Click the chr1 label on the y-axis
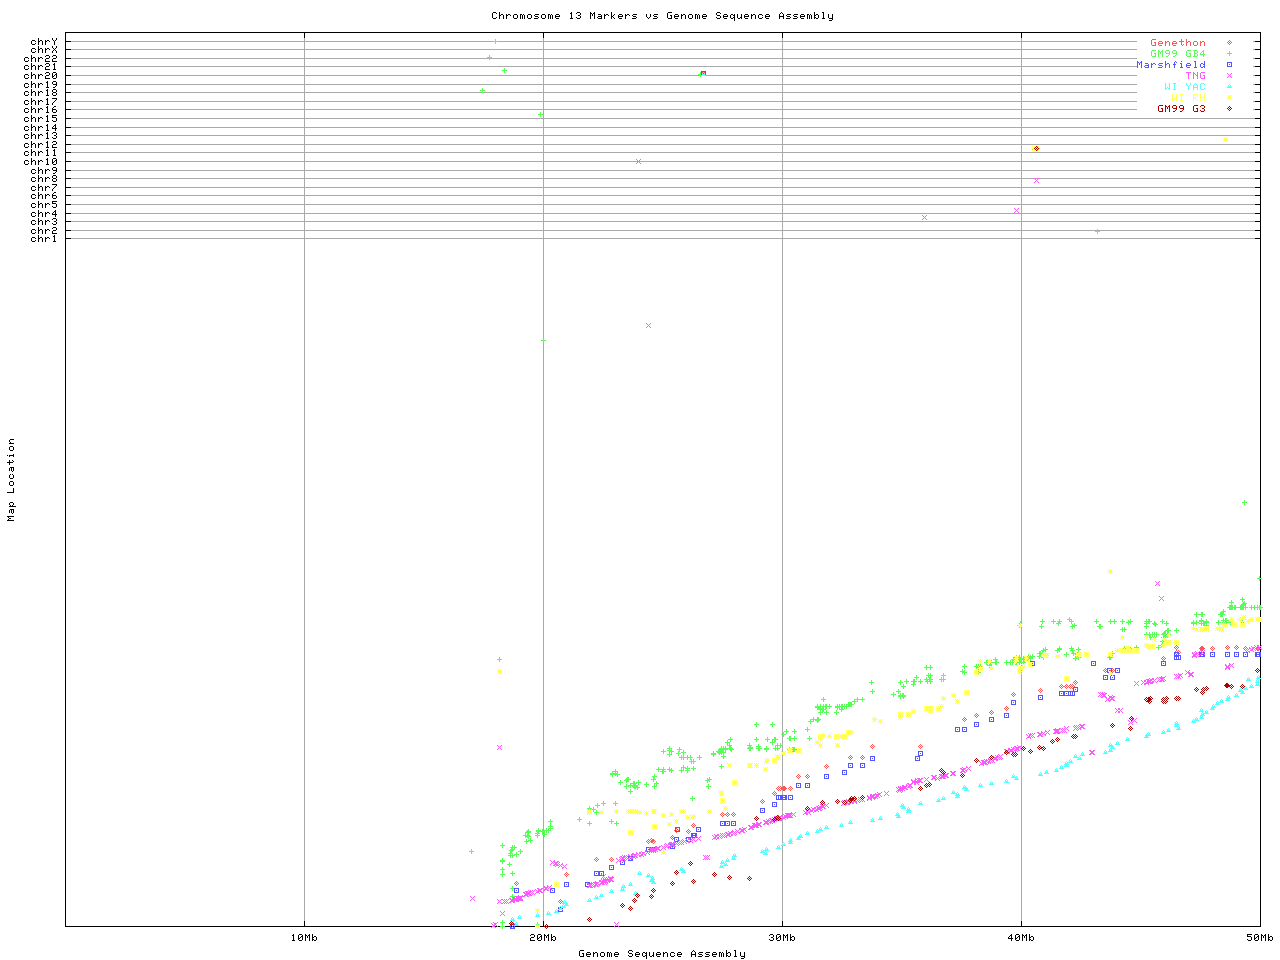This screenshot has height=960, width=1280. click(x=44, y=239)
